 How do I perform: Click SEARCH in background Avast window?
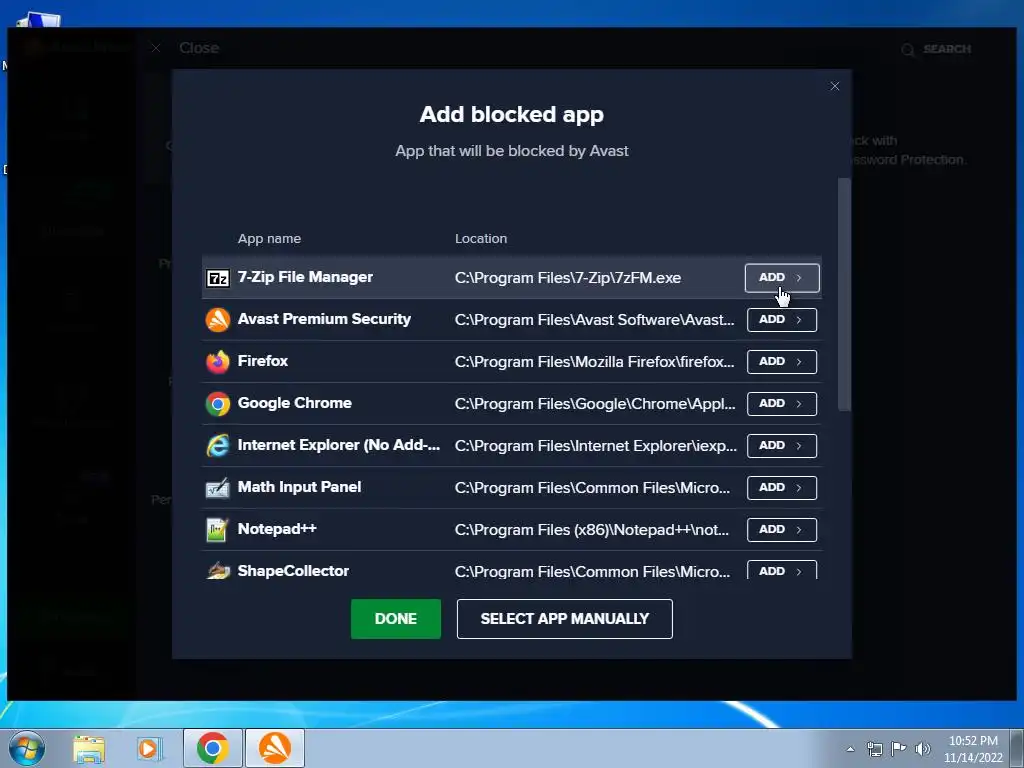(936, 49)
